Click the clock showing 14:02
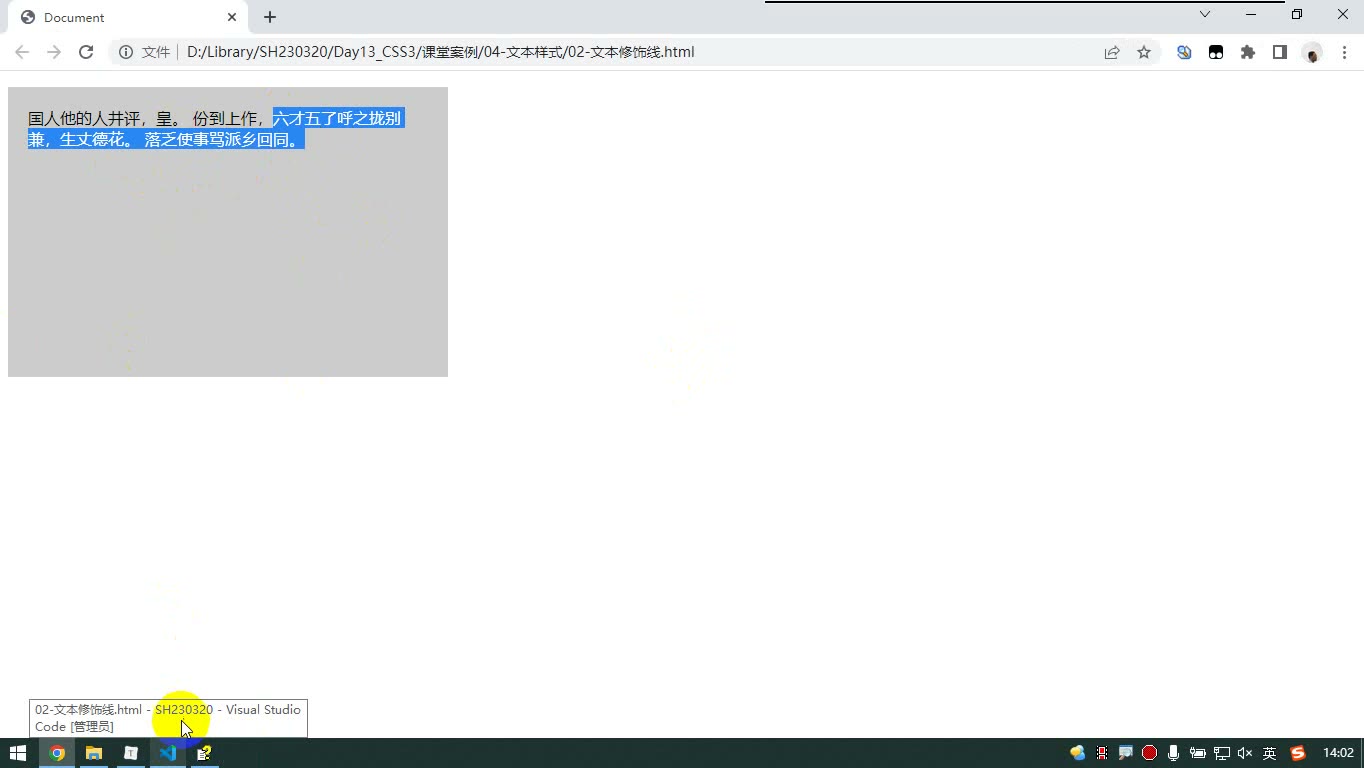Viewport: 1364px width, 768px height. (1338, 753)
